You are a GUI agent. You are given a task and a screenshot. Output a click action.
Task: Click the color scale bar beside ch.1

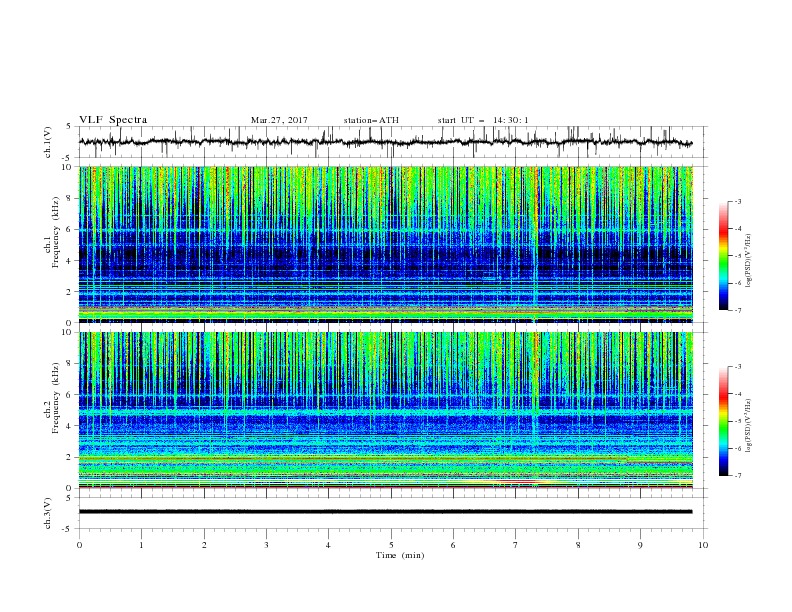click(724, 255)
